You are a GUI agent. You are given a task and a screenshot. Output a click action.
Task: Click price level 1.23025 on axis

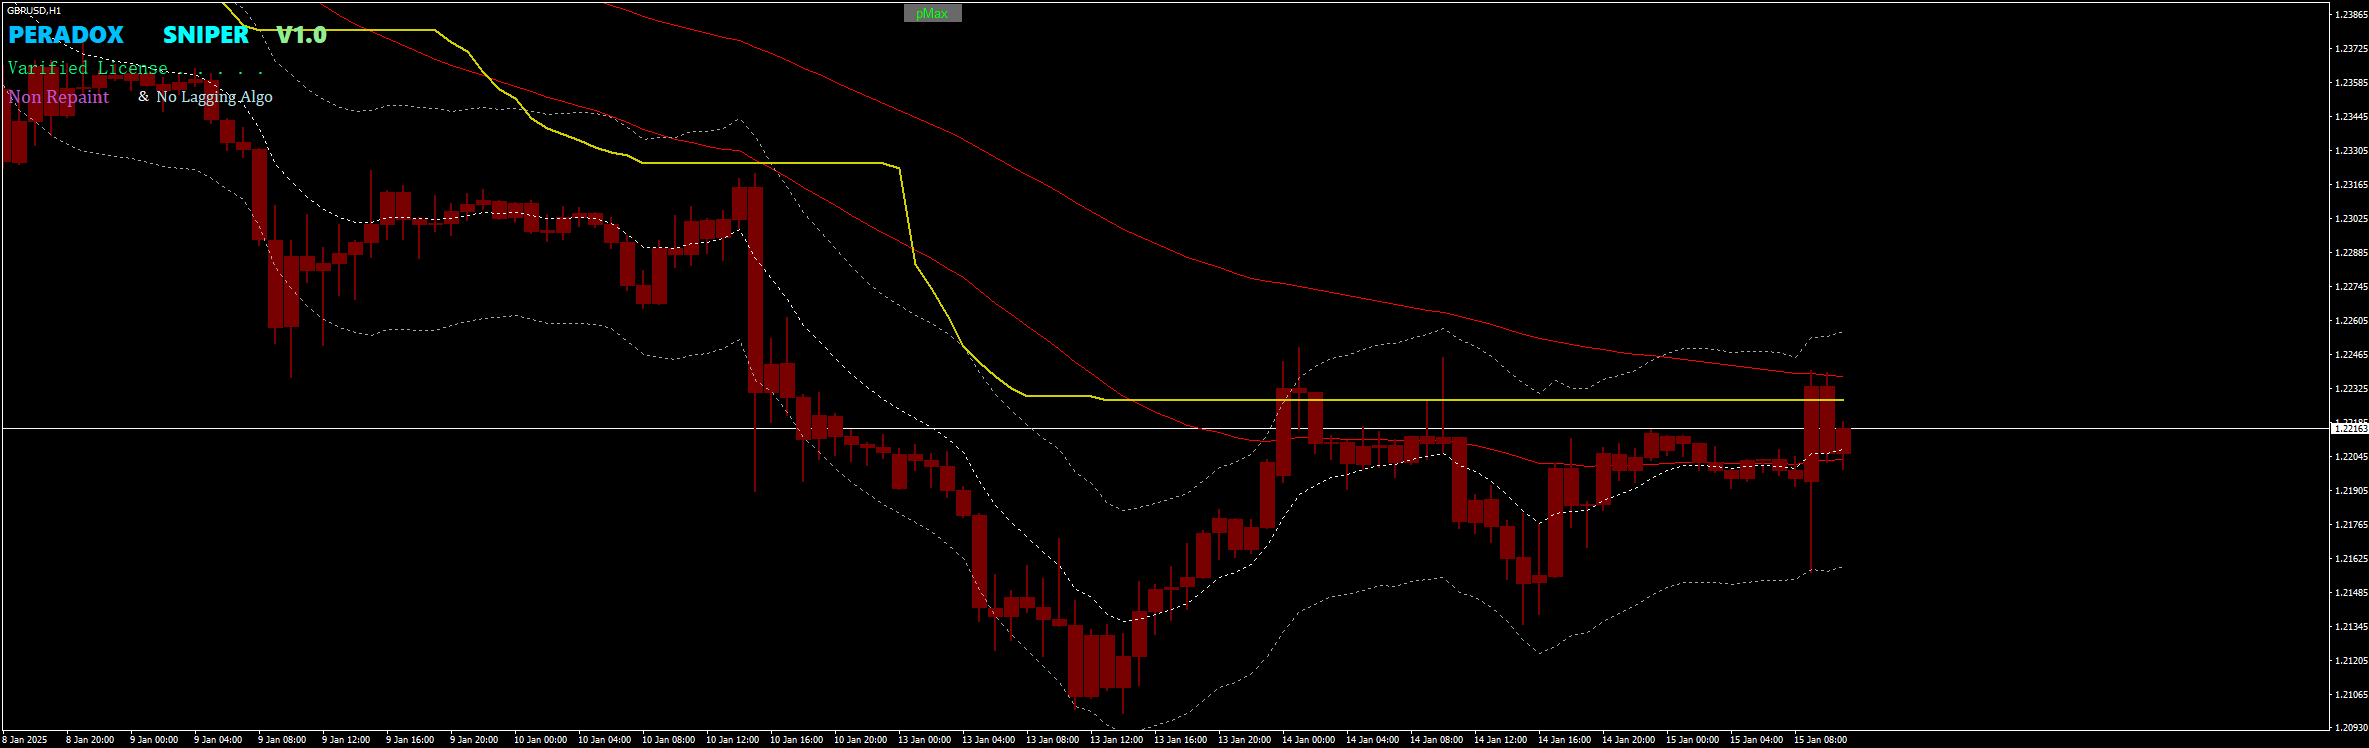pyautogui.click(x=2351, y=218)
